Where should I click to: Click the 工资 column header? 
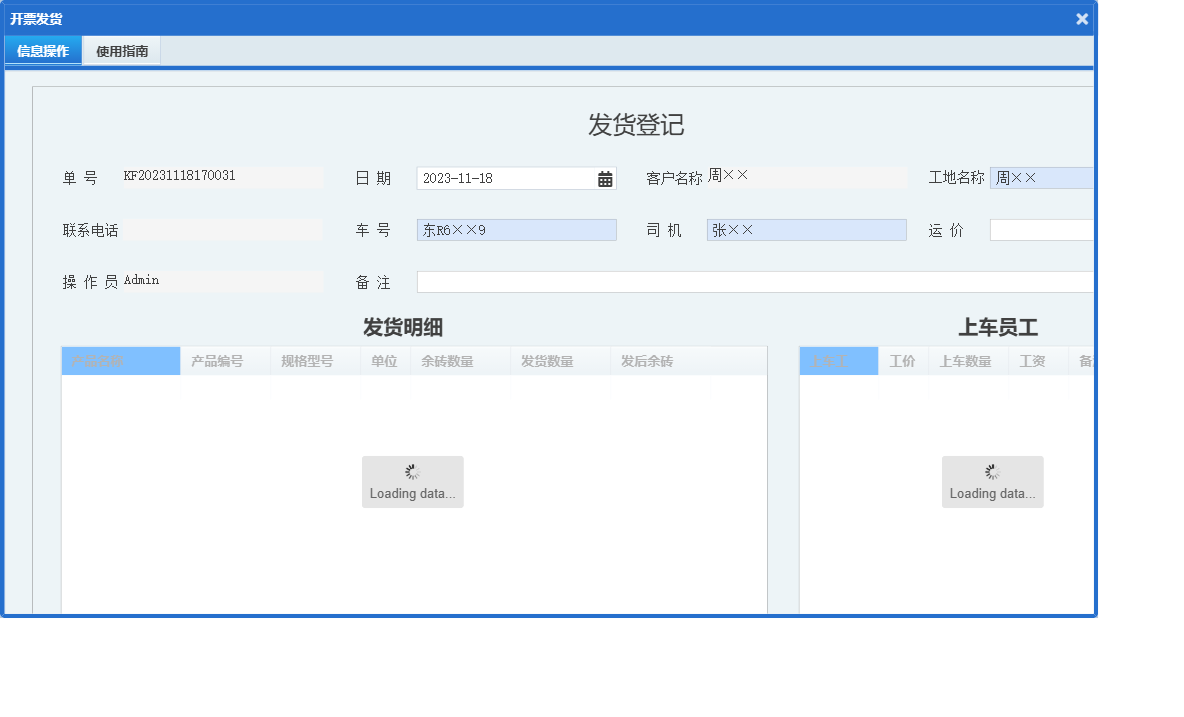pyautogui.click(x=1033, y=360)
